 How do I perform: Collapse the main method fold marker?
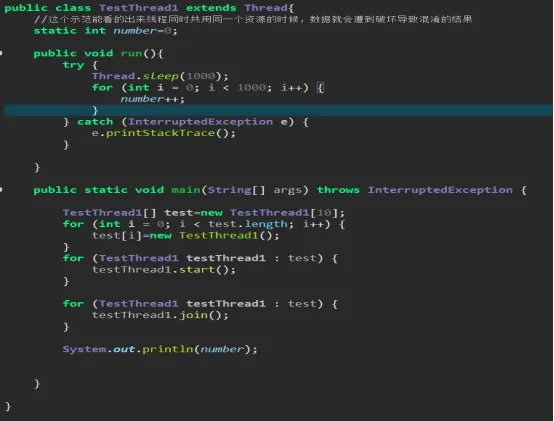1,190
